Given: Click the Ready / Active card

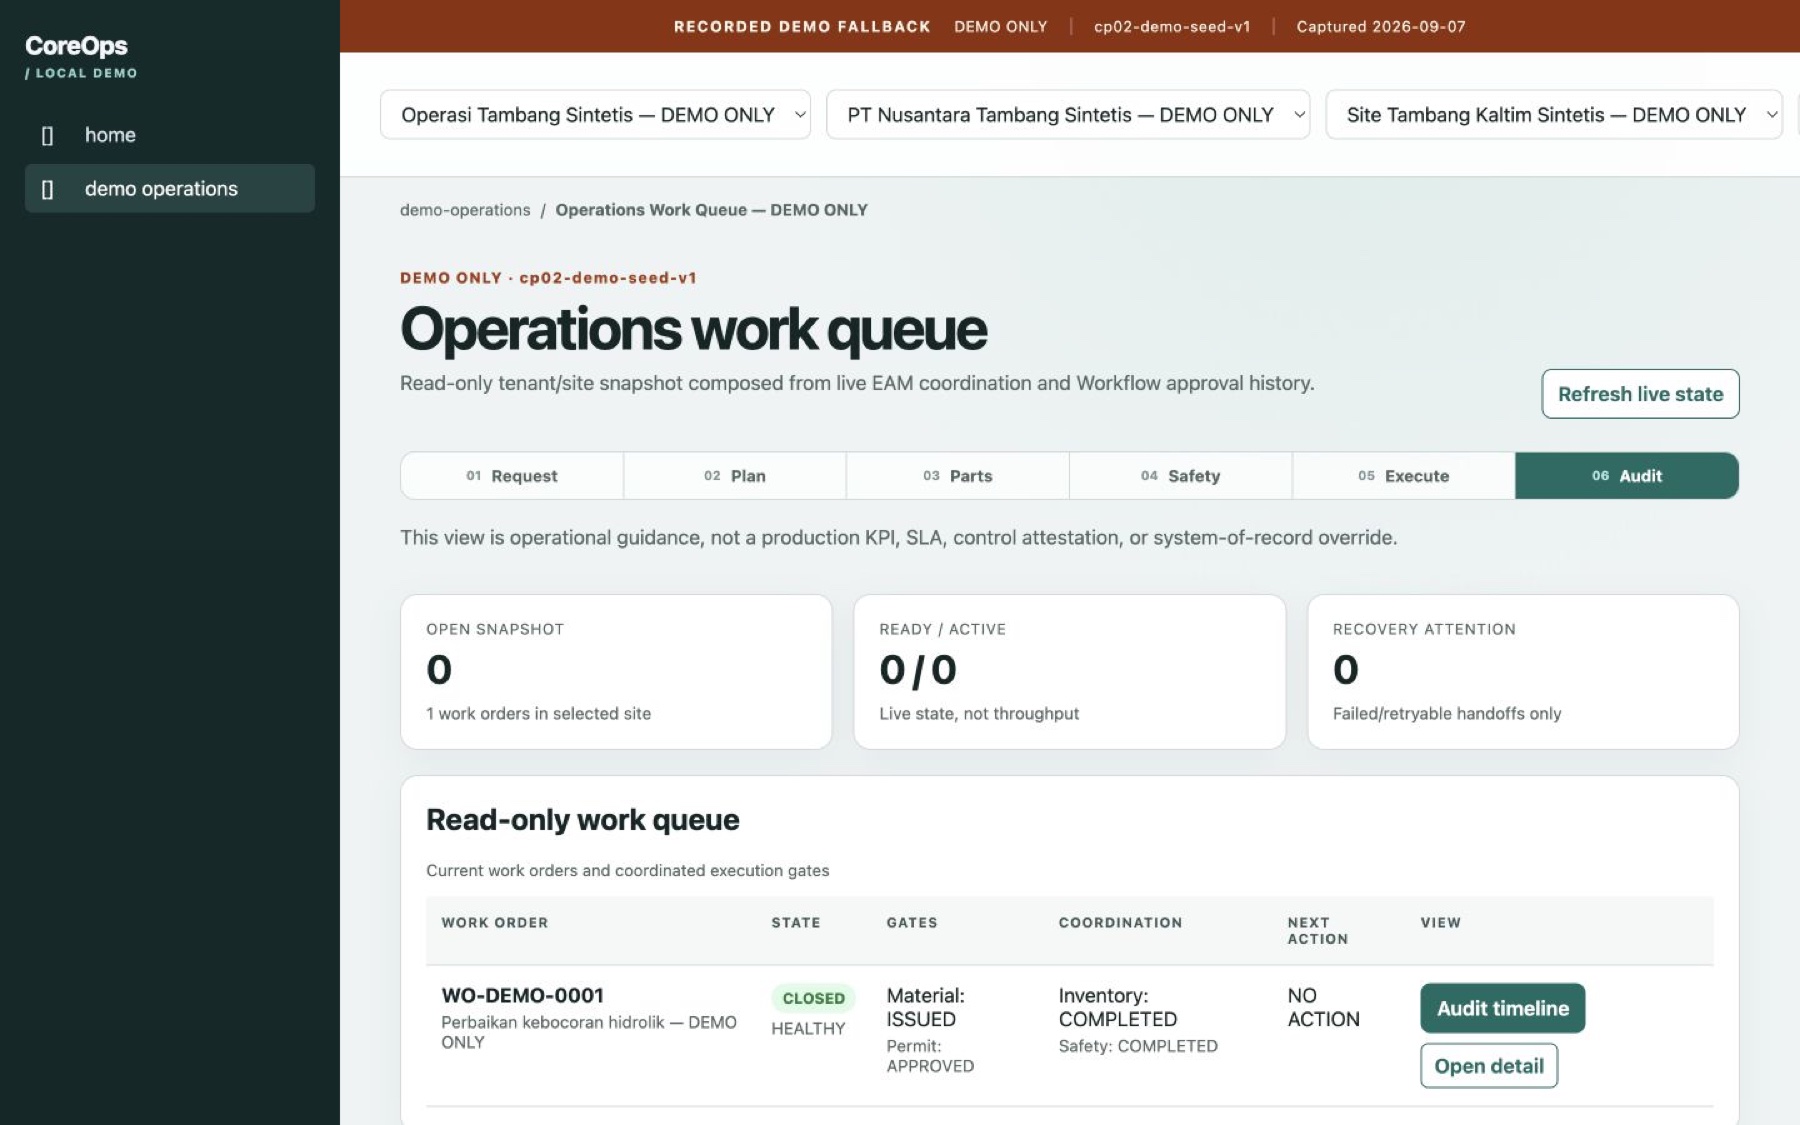Looking at the screenshot, I should coord(1069,672).
